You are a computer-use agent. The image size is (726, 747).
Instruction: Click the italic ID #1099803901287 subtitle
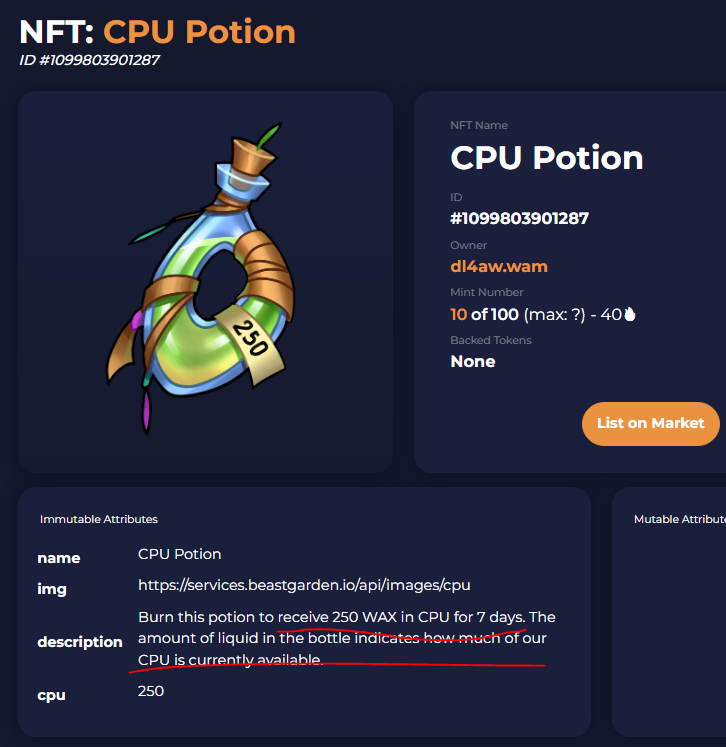90,60
